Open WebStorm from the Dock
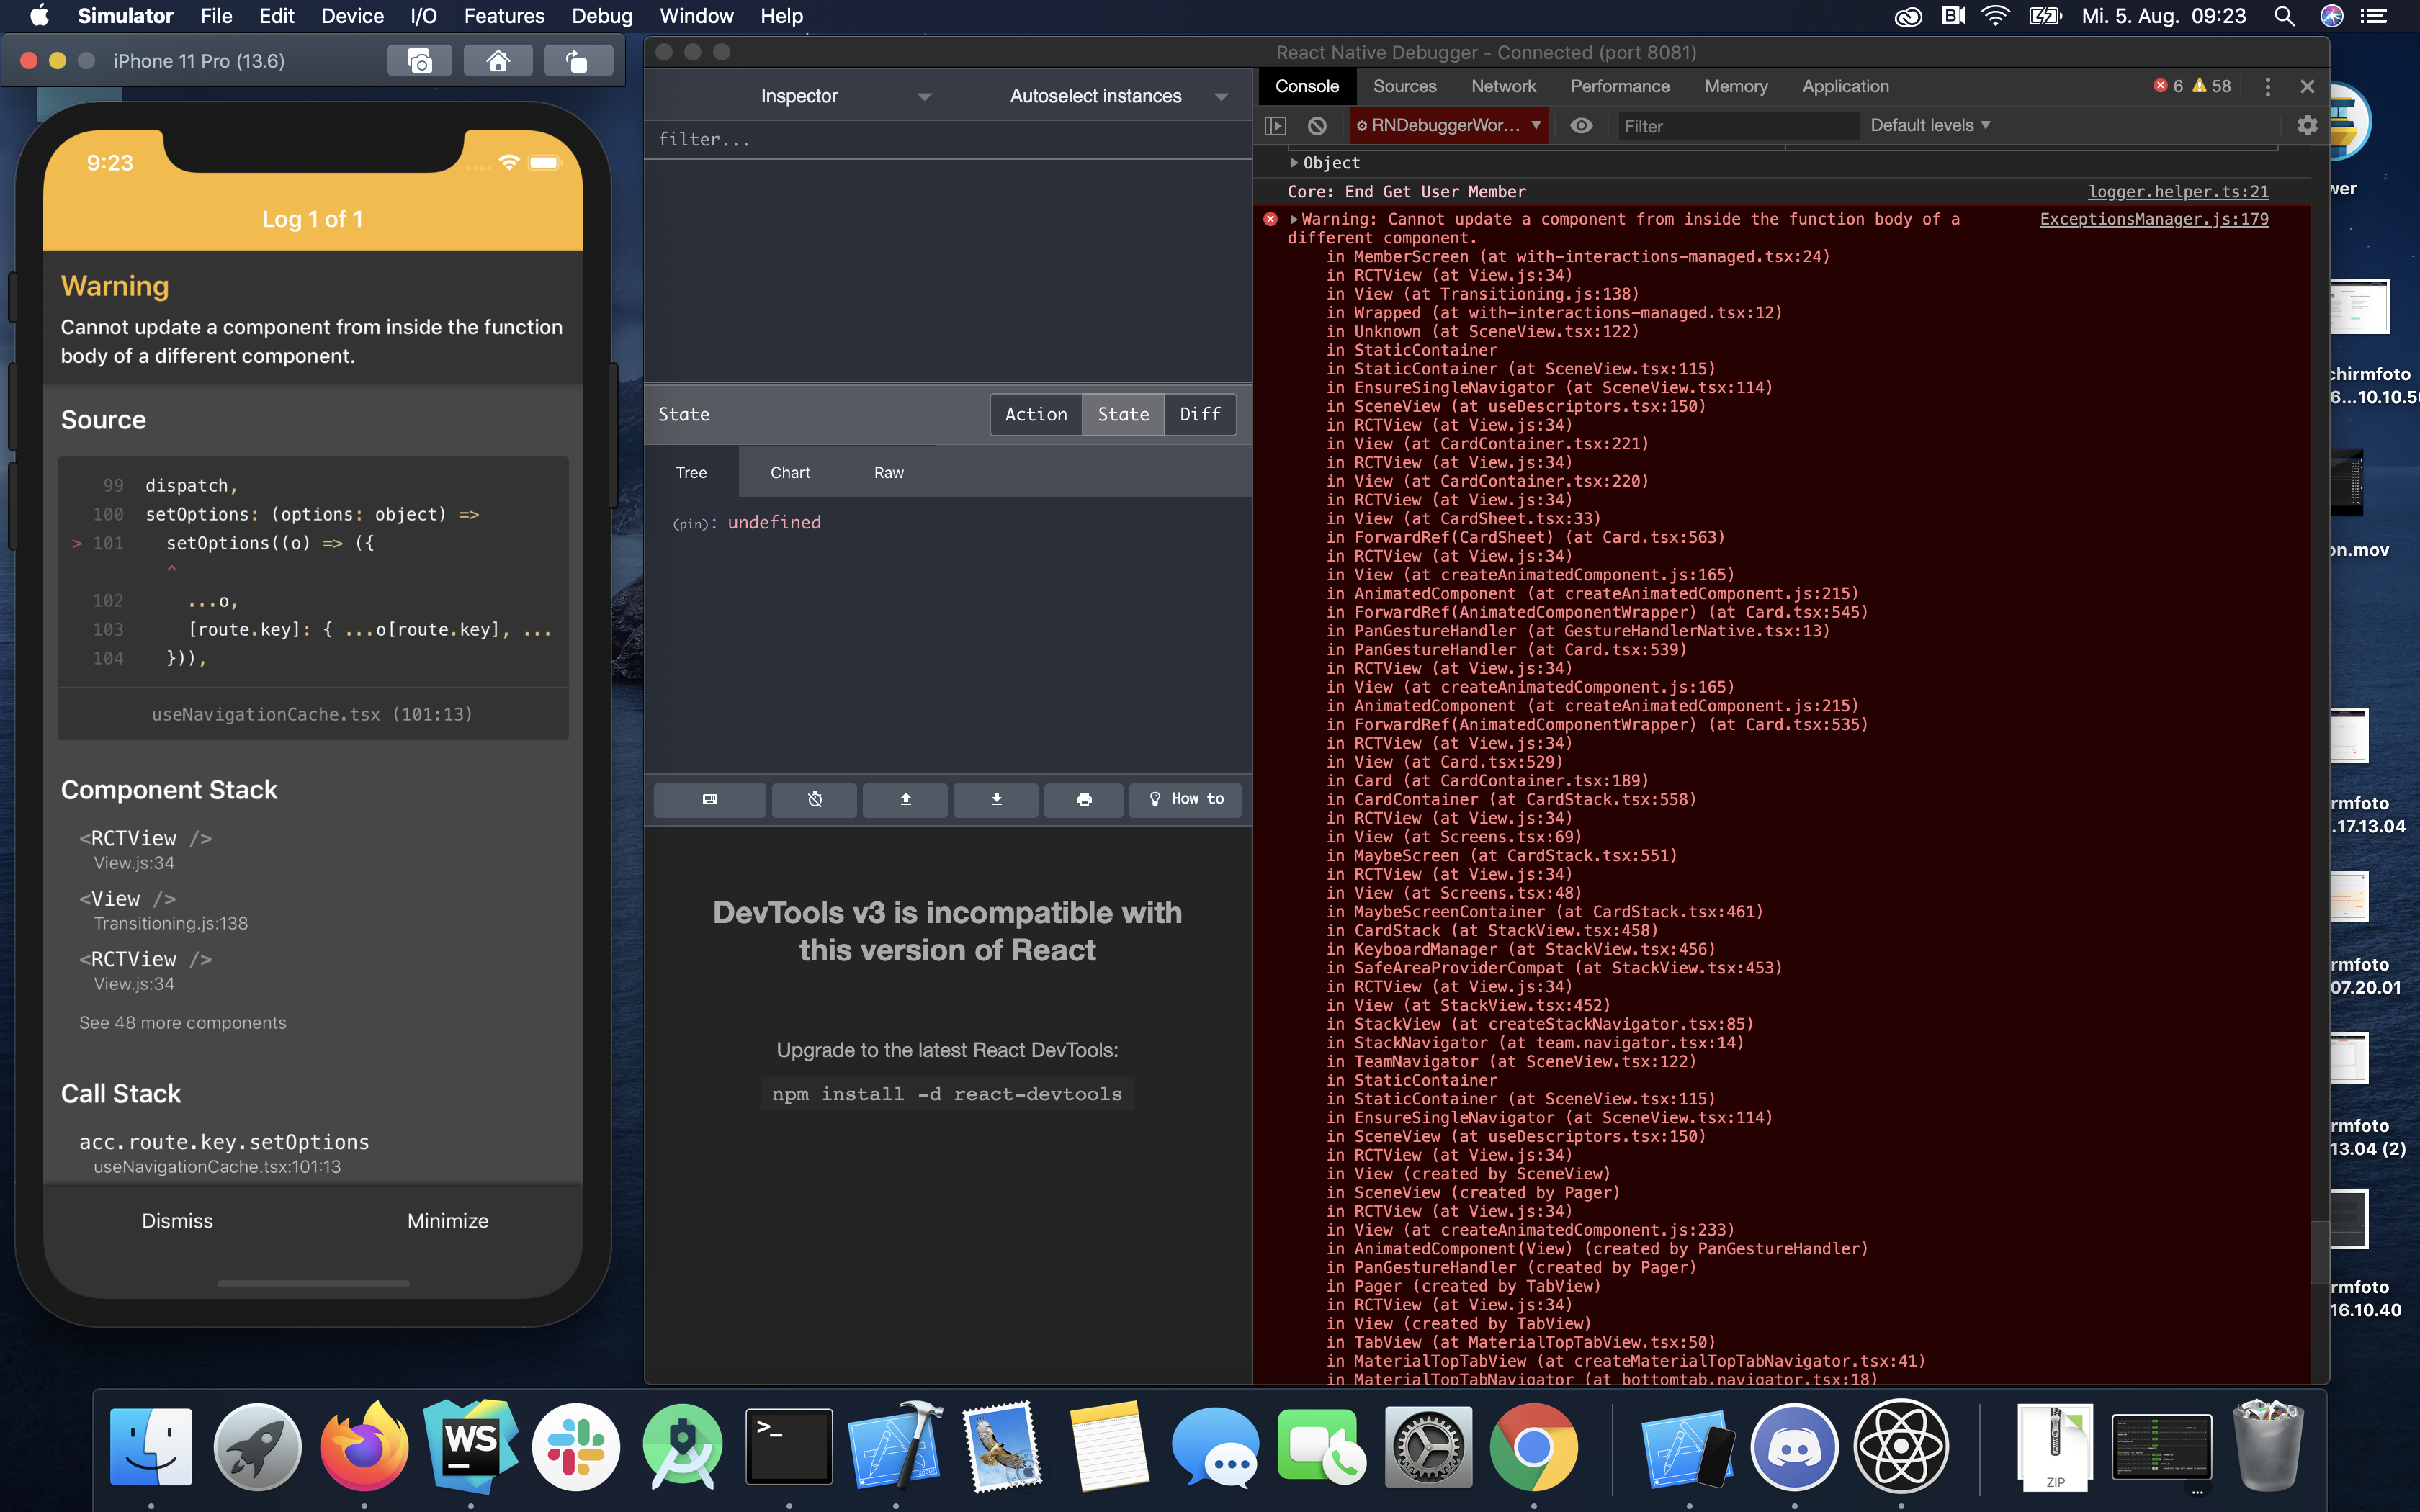Viewport: 2420px width, 1512px height. (x=470, y=1447)
